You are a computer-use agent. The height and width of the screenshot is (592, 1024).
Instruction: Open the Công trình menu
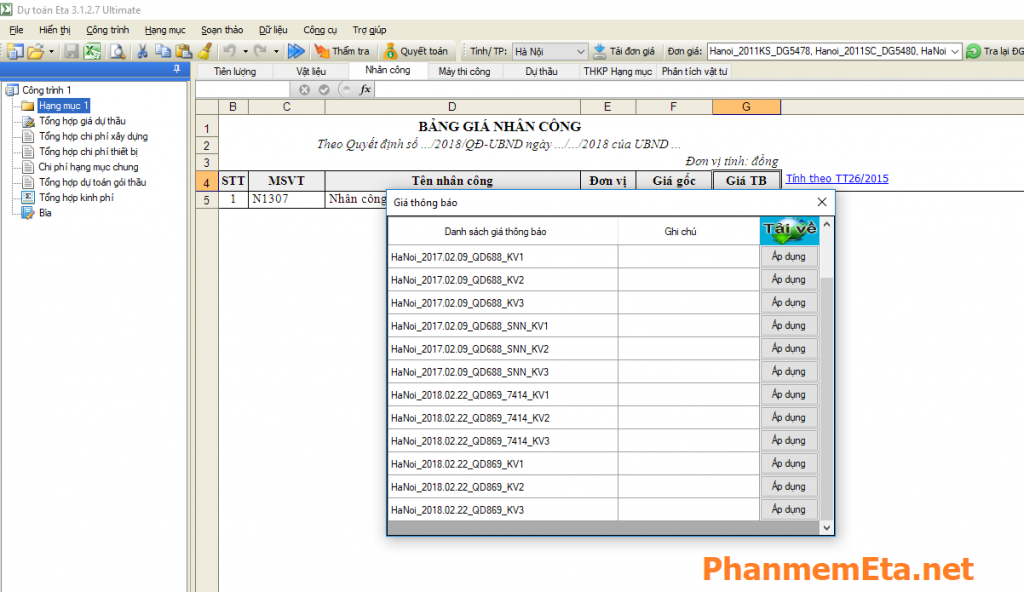[107, 30]
